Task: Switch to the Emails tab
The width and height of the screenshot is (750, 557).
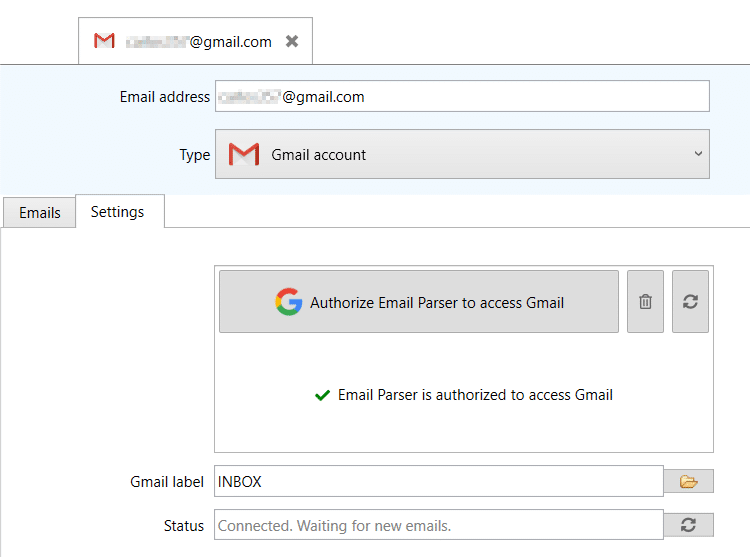Action: [40, 212]
